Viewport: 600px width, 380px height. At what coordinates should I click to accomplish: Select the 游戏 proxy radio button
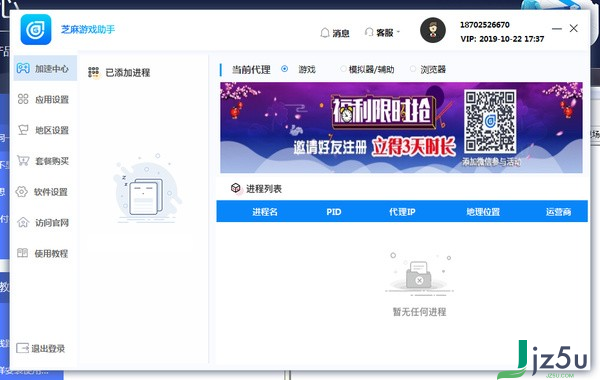click(284, 69)
